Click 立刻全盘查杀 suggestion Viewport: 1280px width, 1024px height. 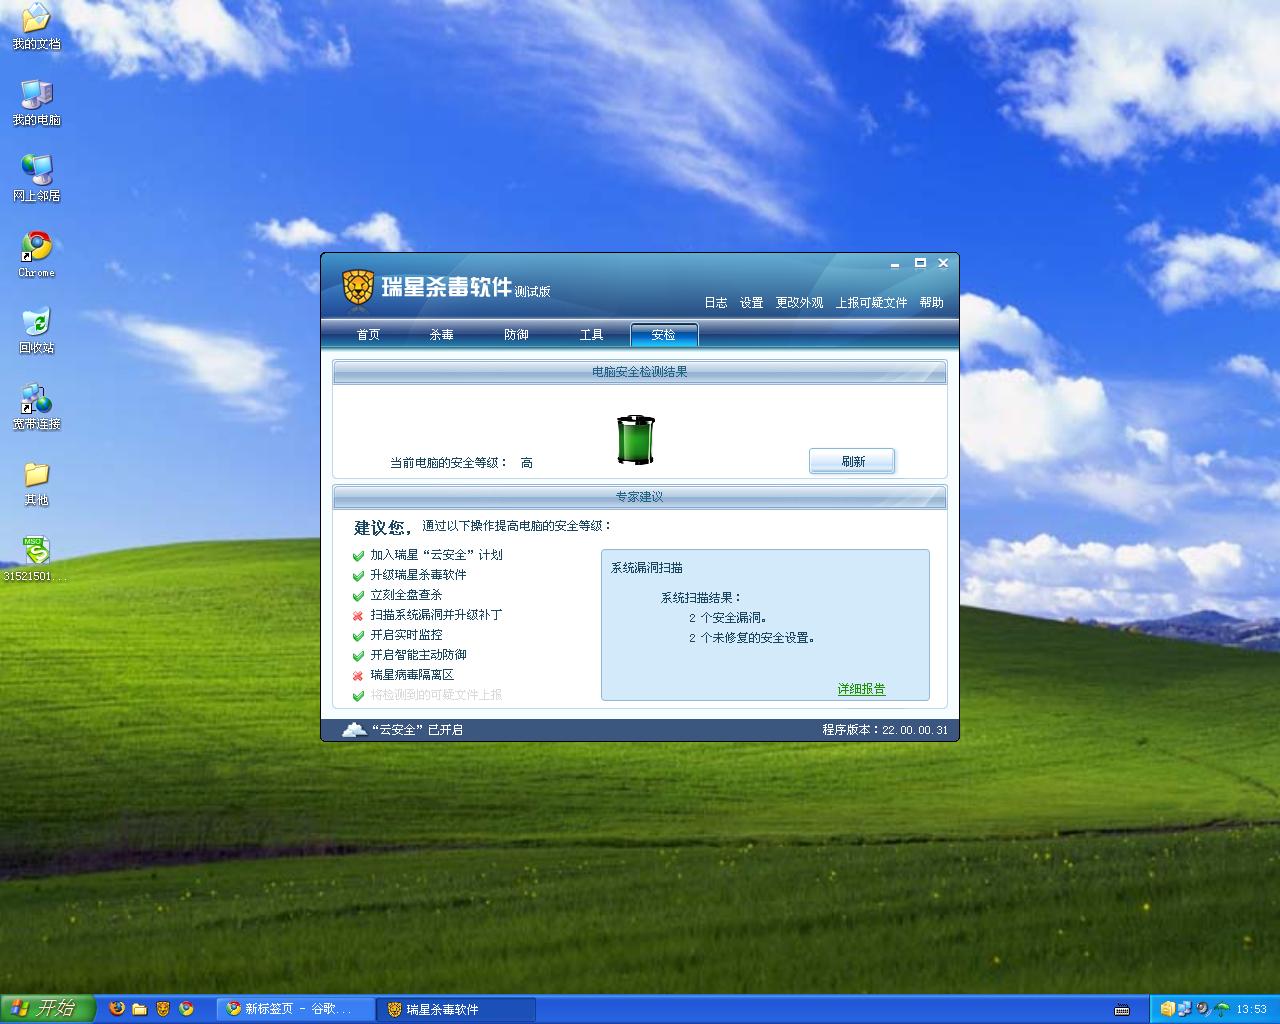[406, 595]
